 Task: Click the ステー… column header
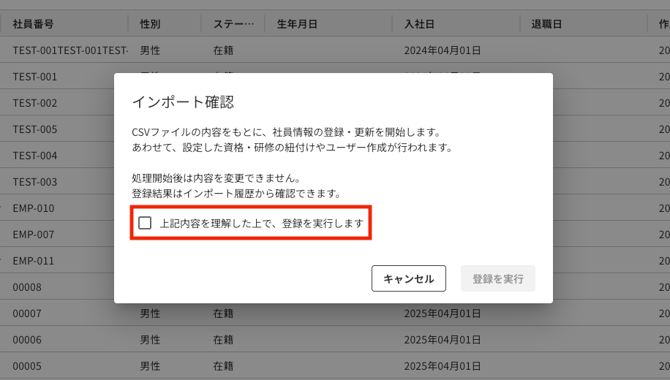pyautogui.click(x=233, y=24)
